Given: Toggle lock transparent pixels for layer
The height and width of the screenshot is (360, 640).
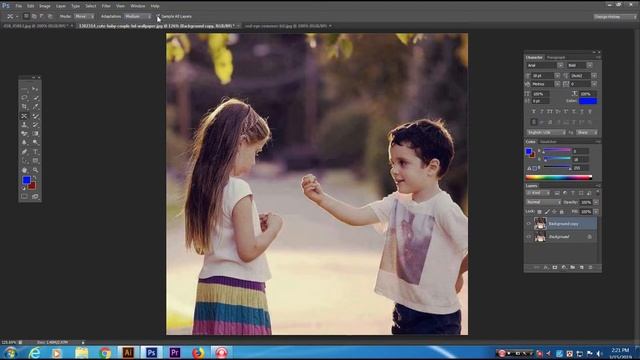Looking at the screenshot, I should 539,212.
